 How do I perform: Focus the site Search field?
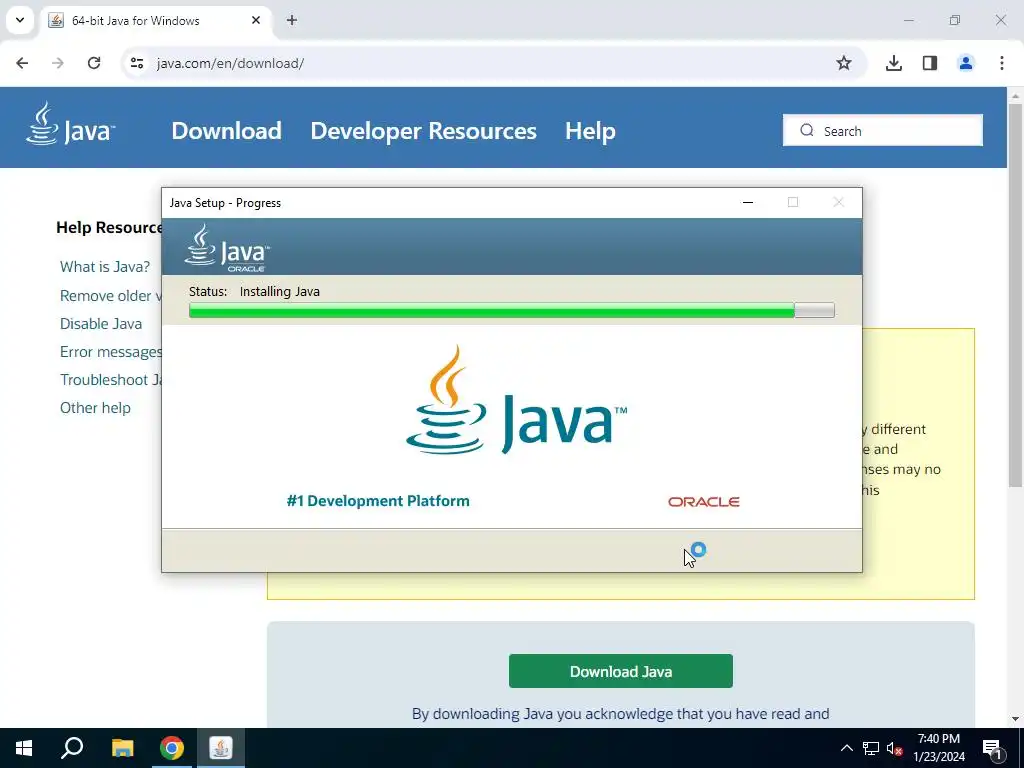pos(883,131)
